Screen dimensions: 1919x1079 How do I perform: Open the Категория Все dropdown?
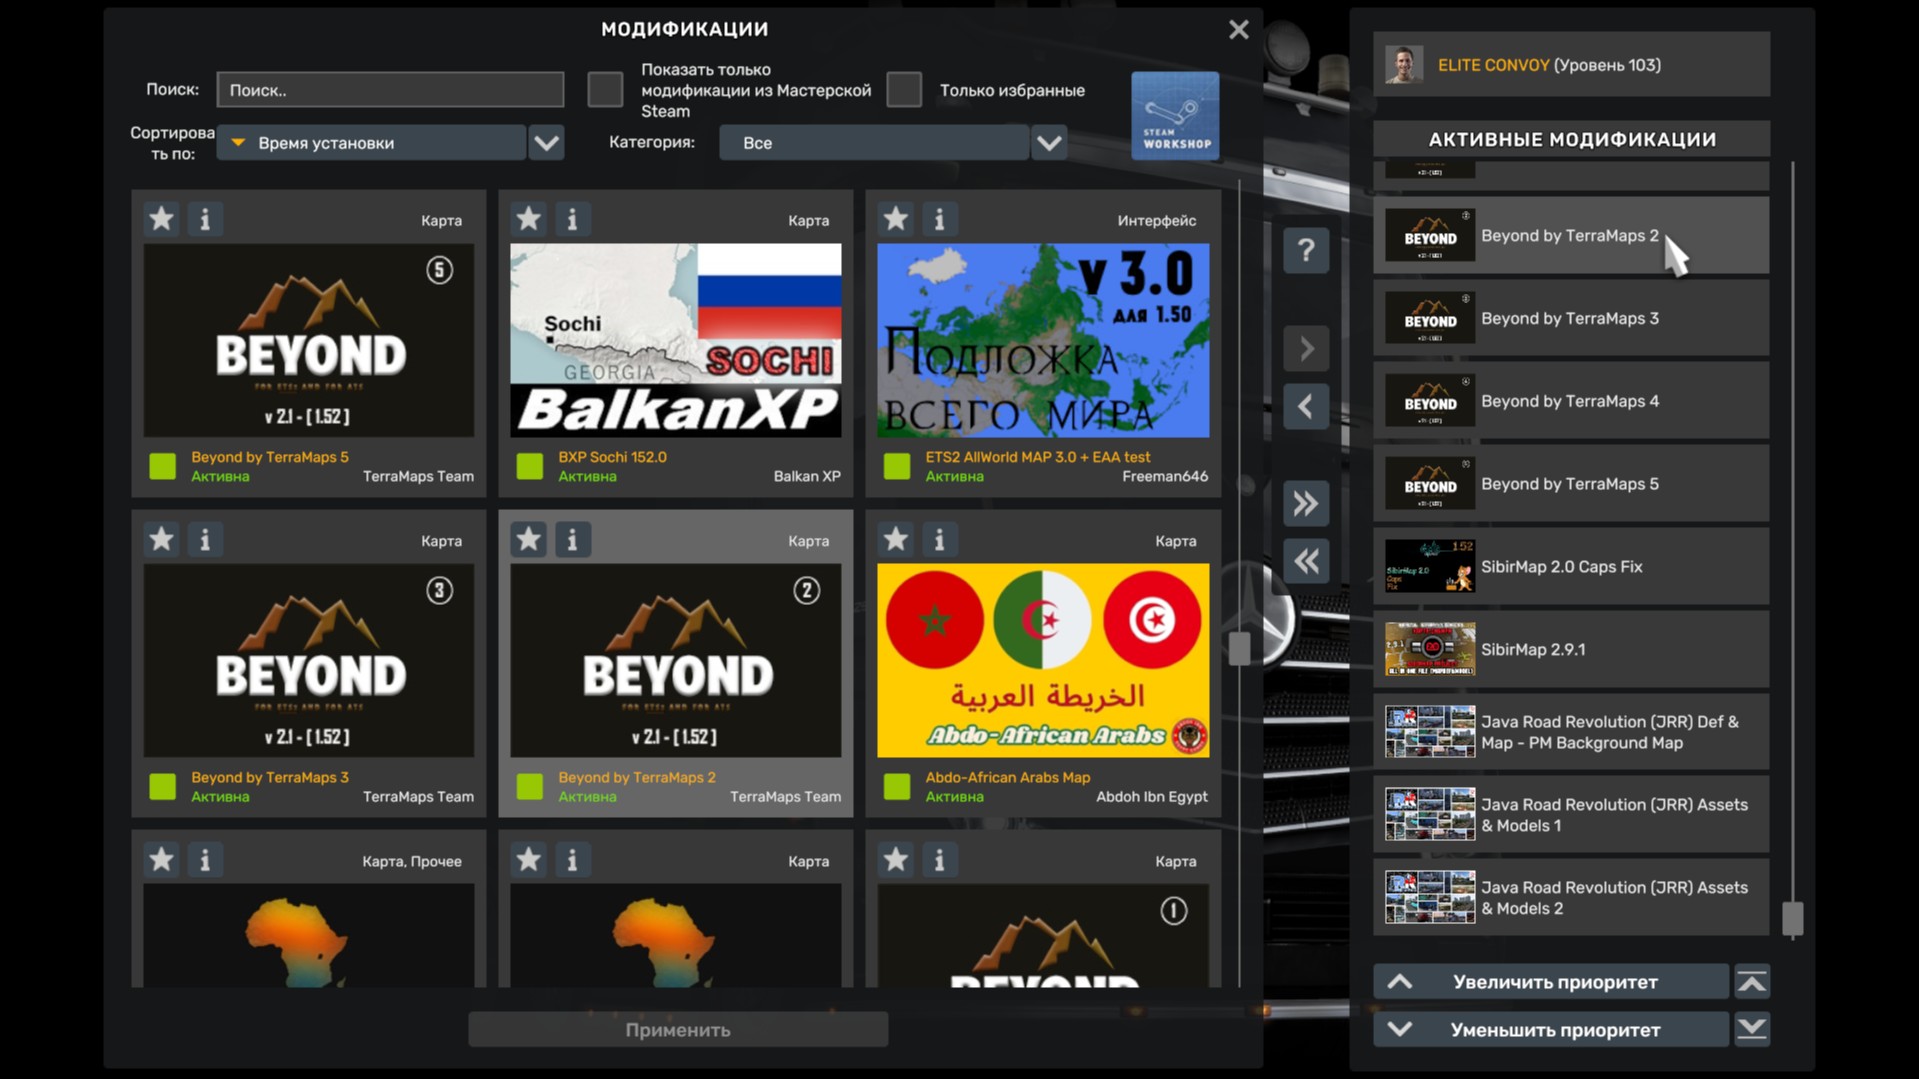874,143
